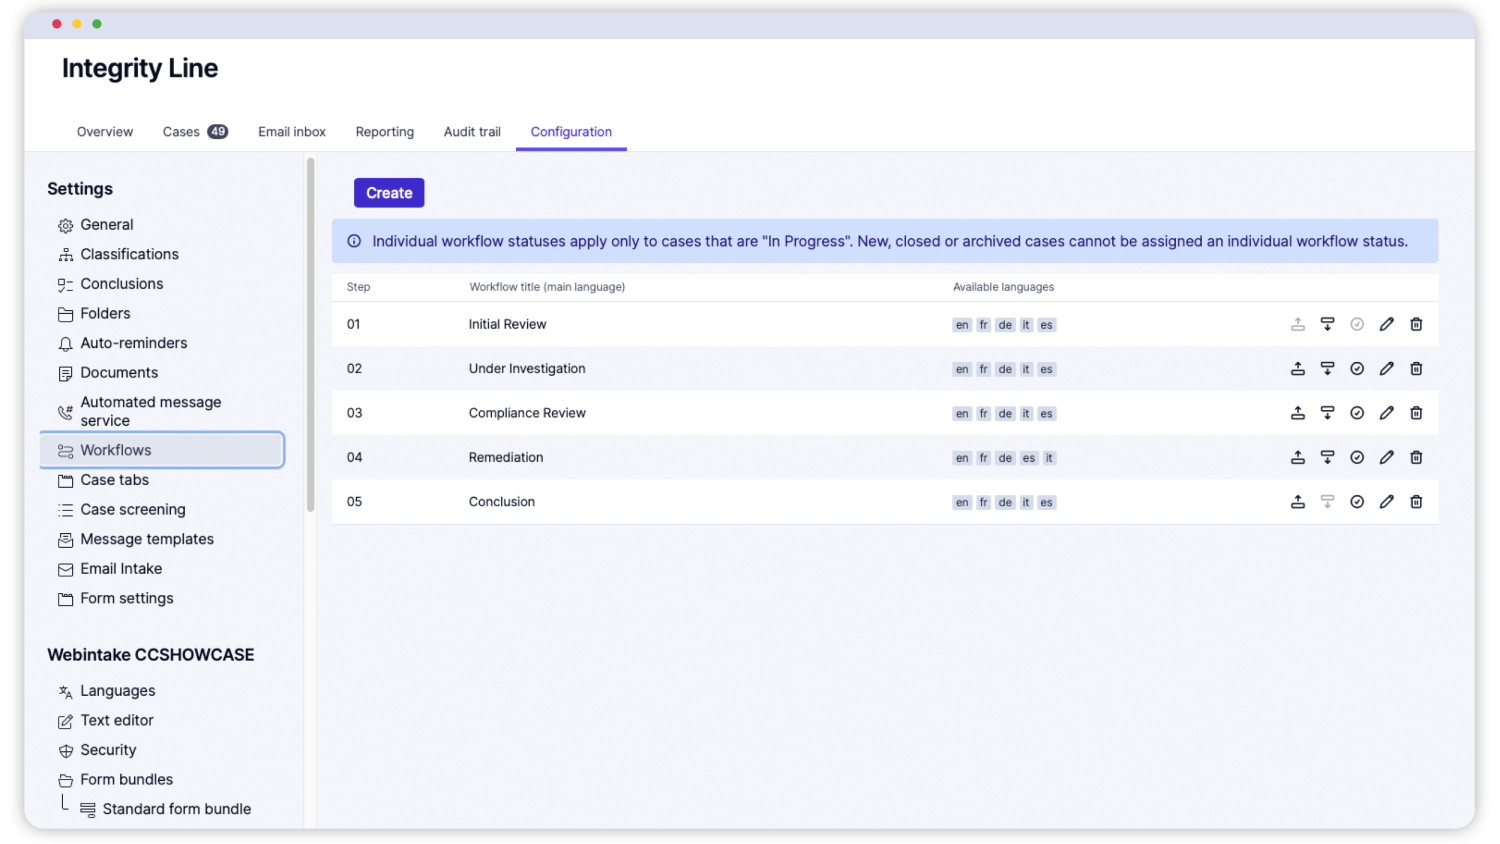
Task: Open the Audit trail tab
Action: click(x=472, y=132)
